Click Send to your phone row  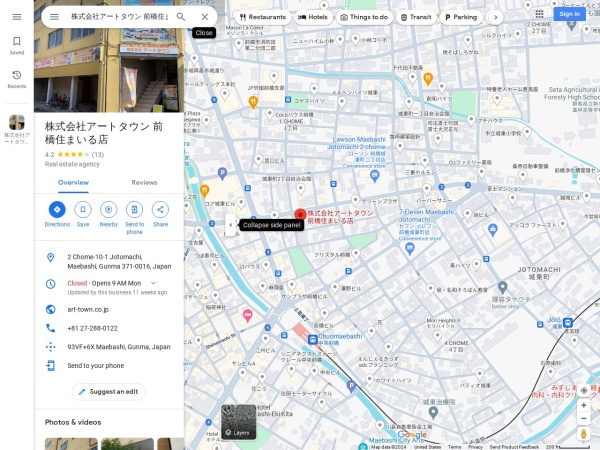click(109, 366)
